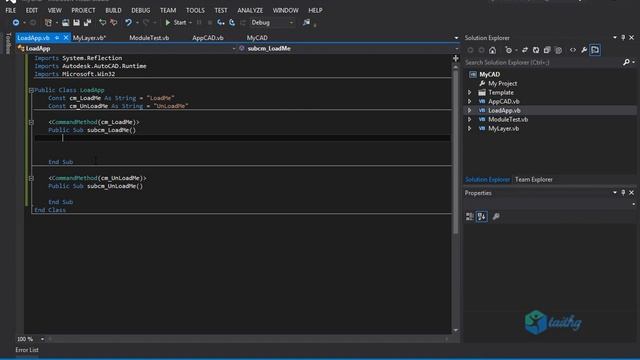This screenshot has width=640, height=360.
Task: Click the Save toolbar icon
Action: point(76,23)
